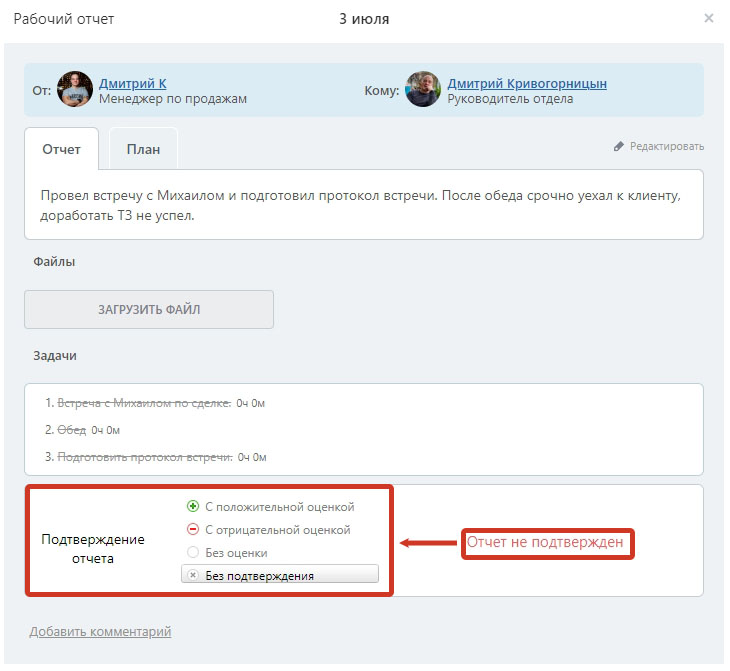Click sender avatar photo of Дмитрий К
This screenshot has height=671, width=730.
point(75,89)
